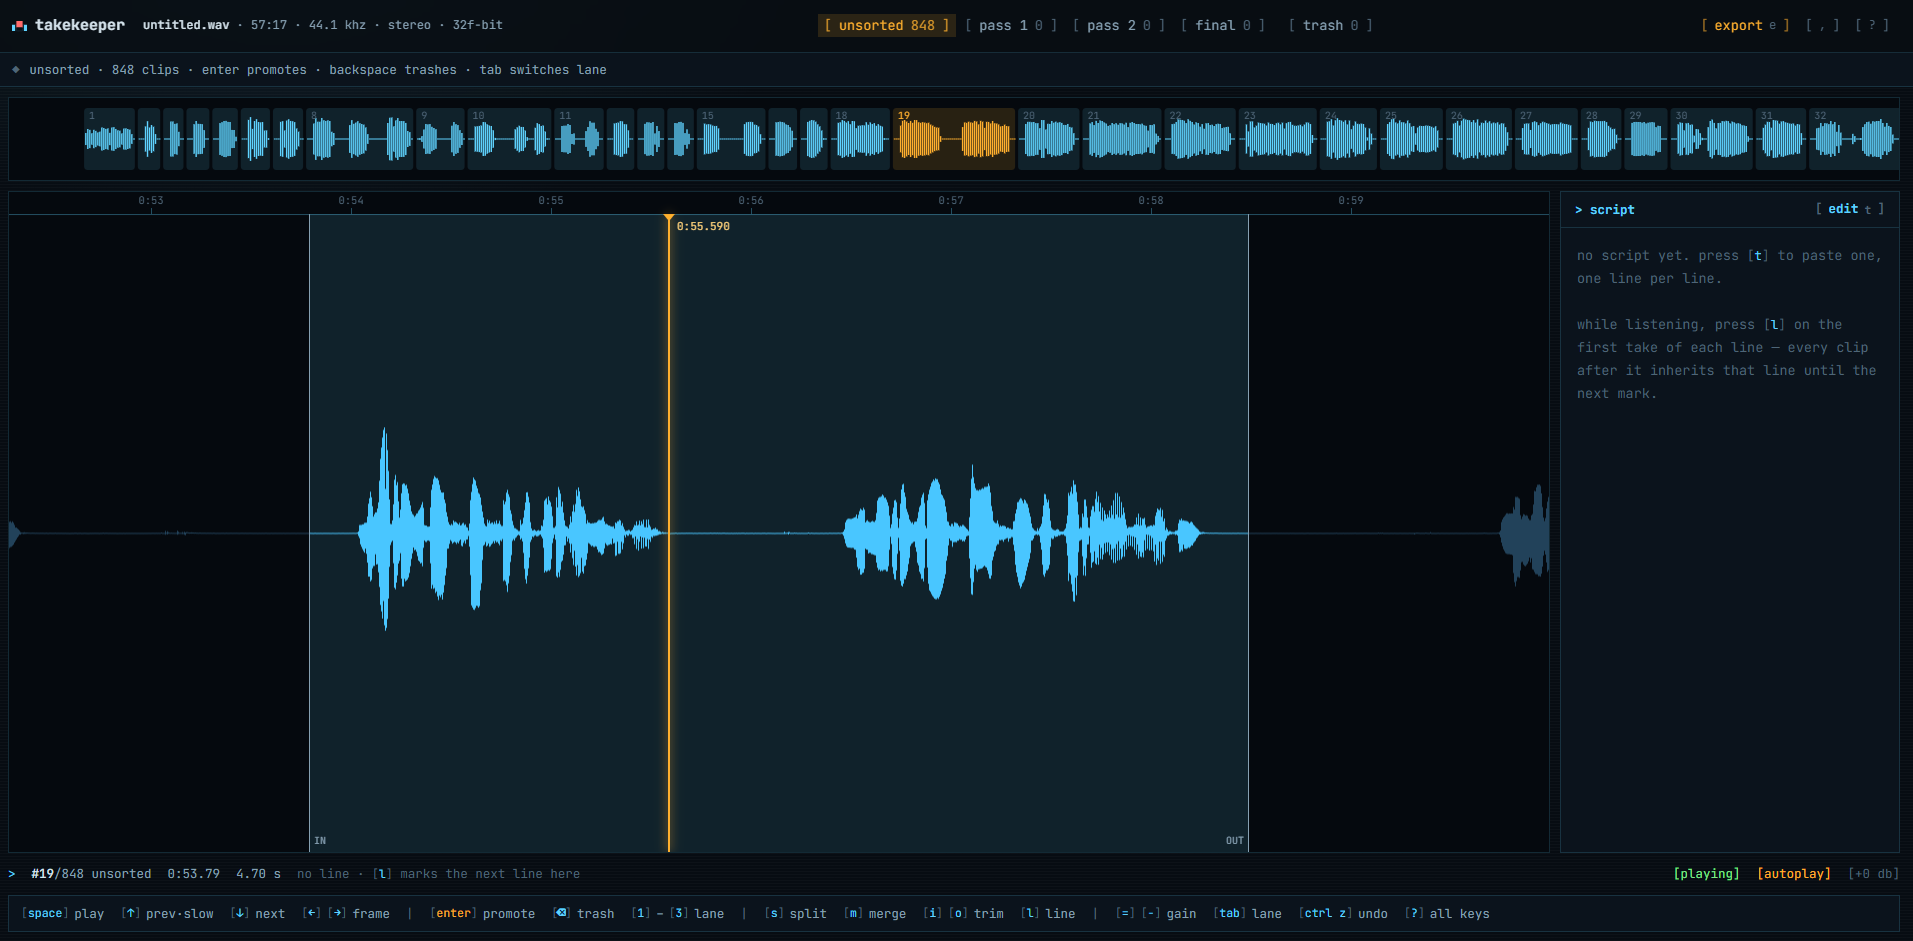Click the down arrow next key icon
The height and width of the screenshot is (941, 1913).
(x=240, y=914)
